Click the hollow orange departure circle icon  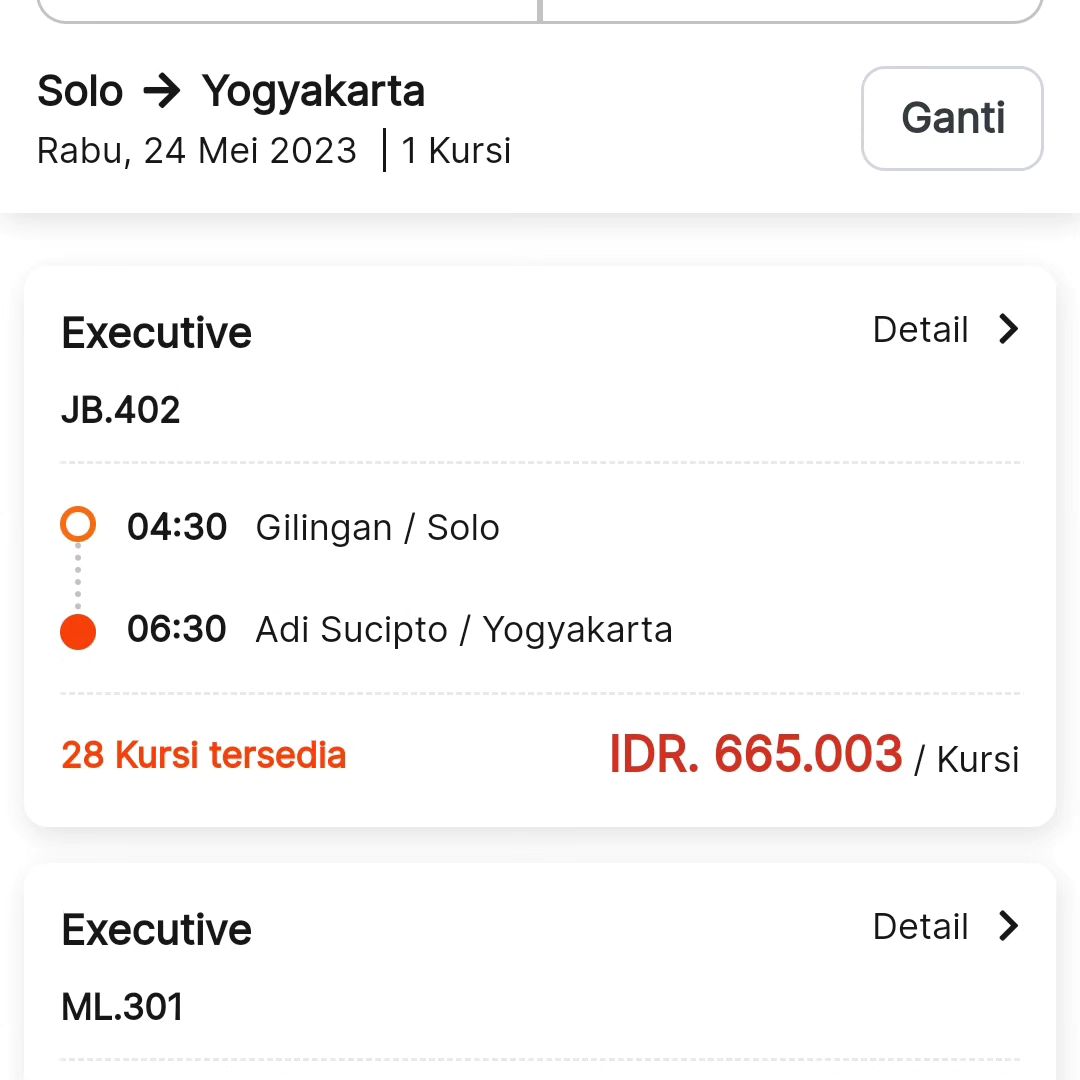click(x=78, y=524)
